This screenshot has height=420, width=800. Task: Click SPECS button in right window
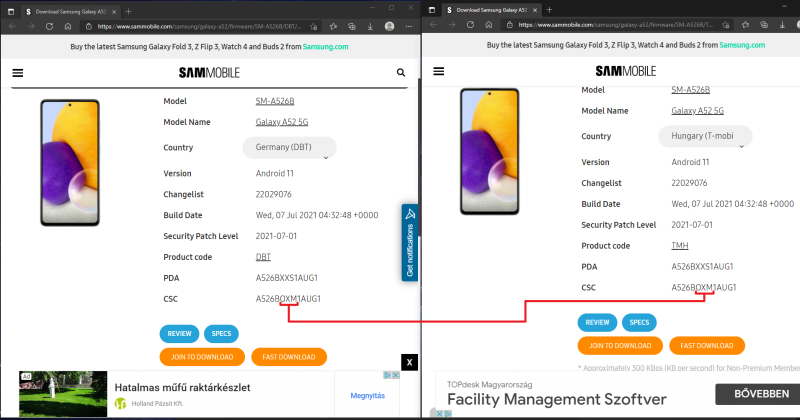[x=639, y=323]
